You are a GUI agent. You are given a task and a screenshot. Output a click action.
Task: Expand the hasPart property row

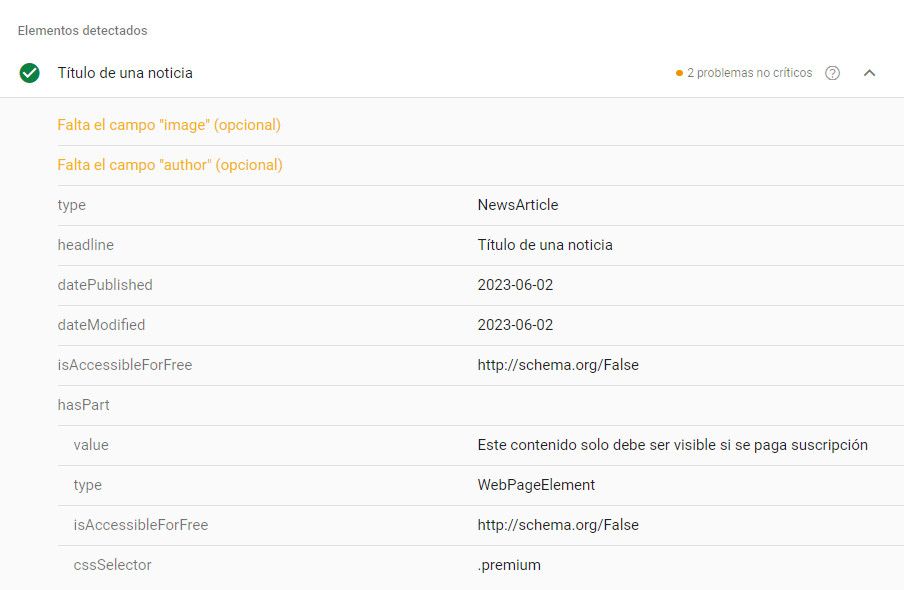[x=83, y=404]
